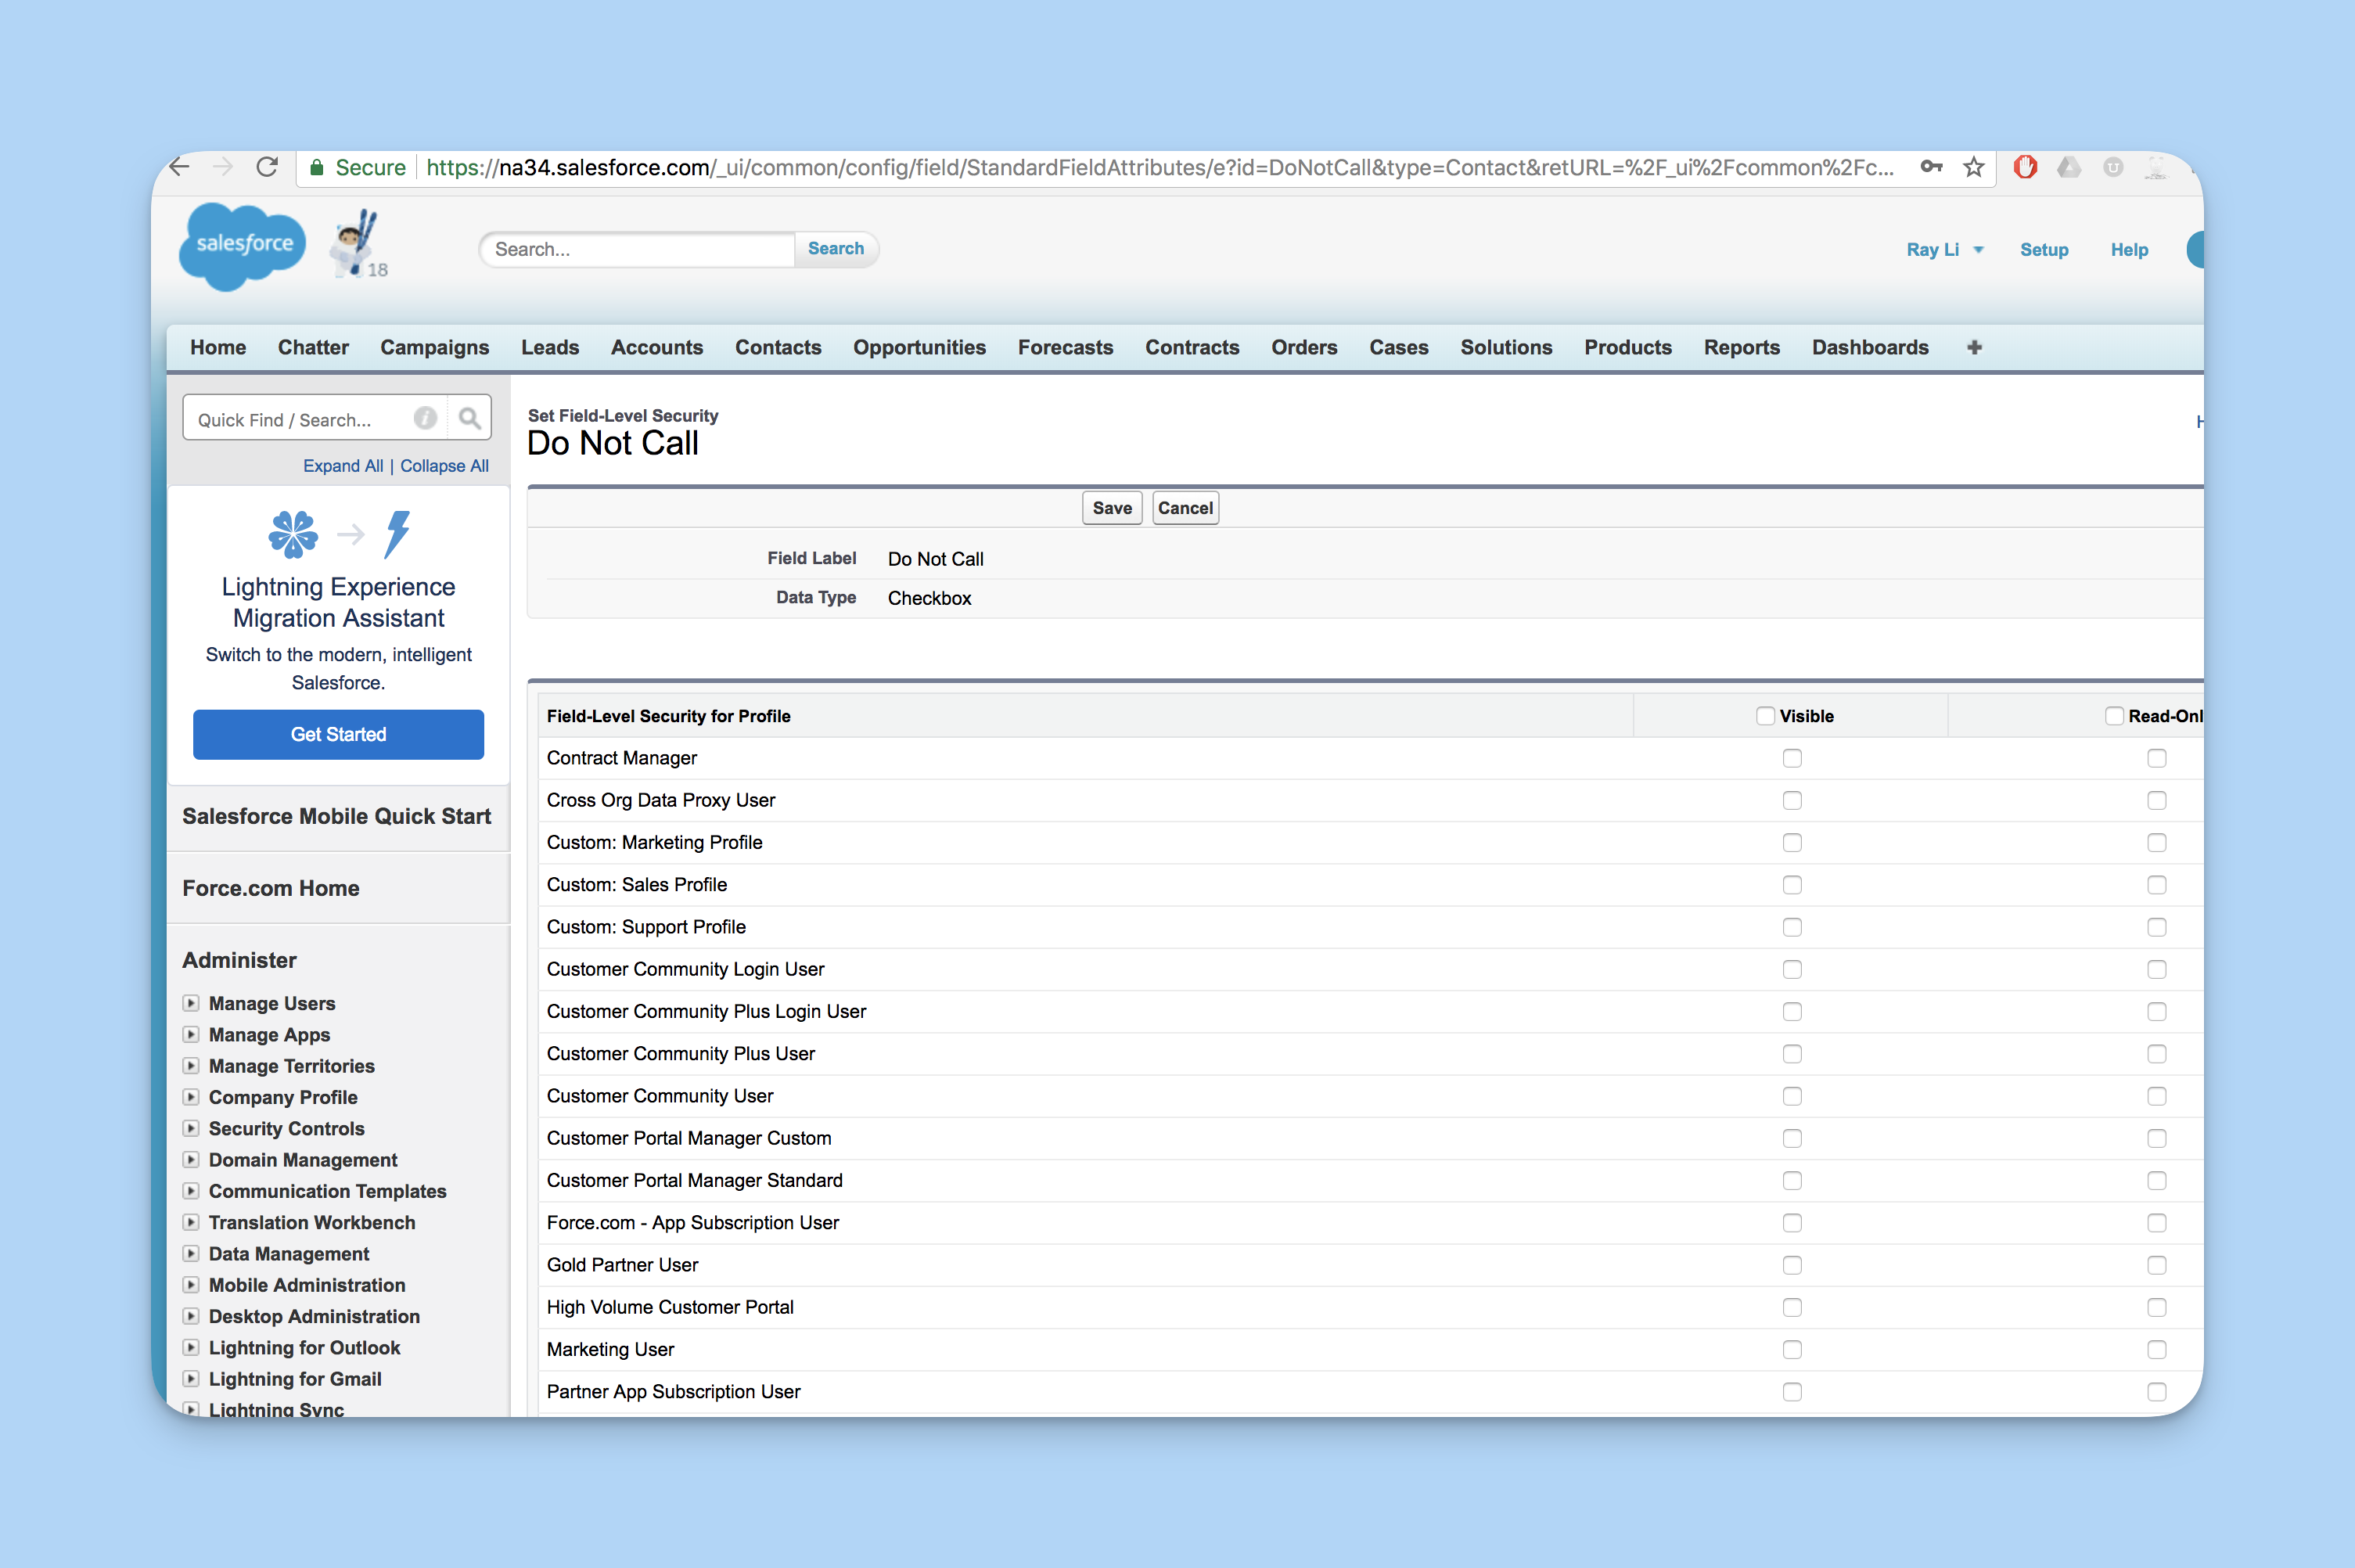Viewport: 2355px width, 1568px height.
Task: Expand the Manage Users tree node
Action: point(191,1003)
